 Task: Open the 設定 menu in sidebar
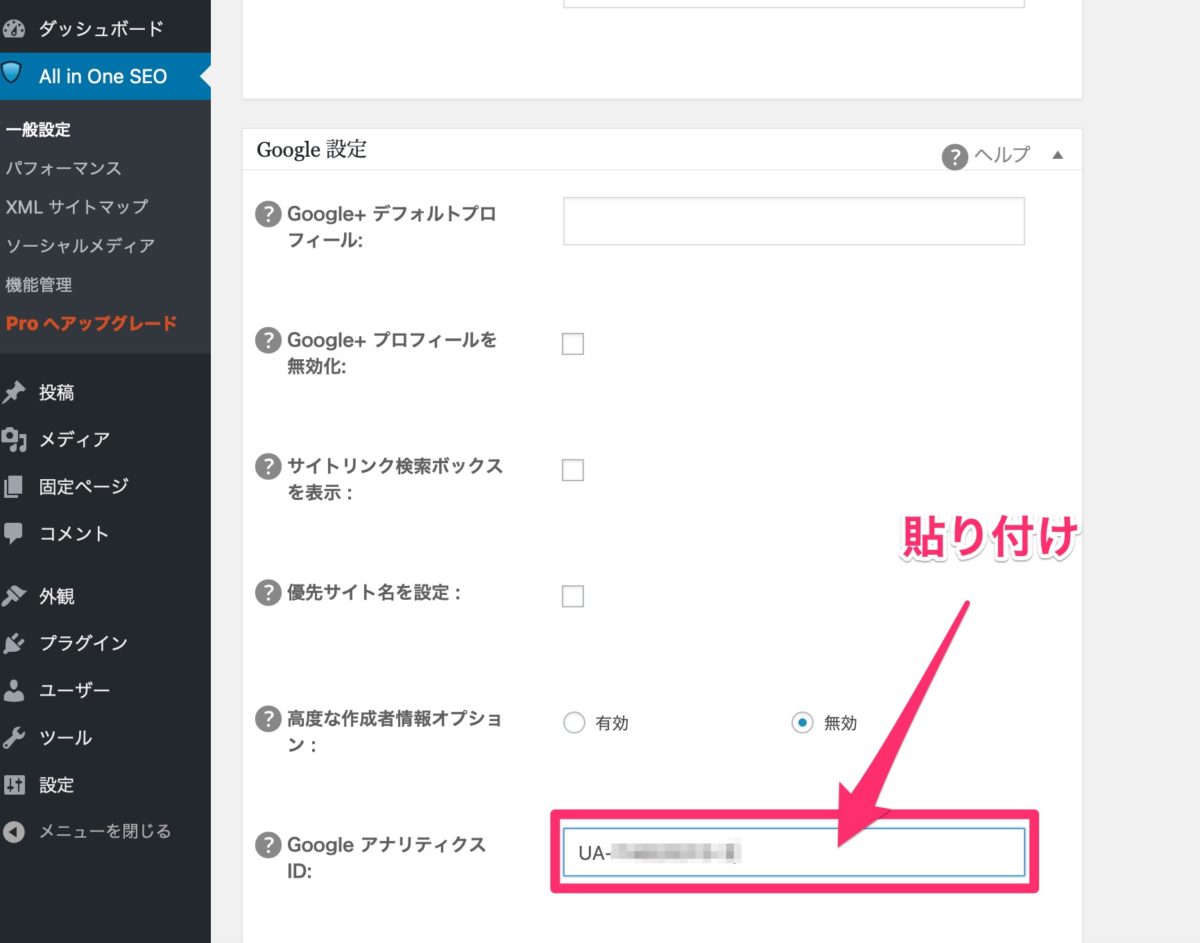56,785
